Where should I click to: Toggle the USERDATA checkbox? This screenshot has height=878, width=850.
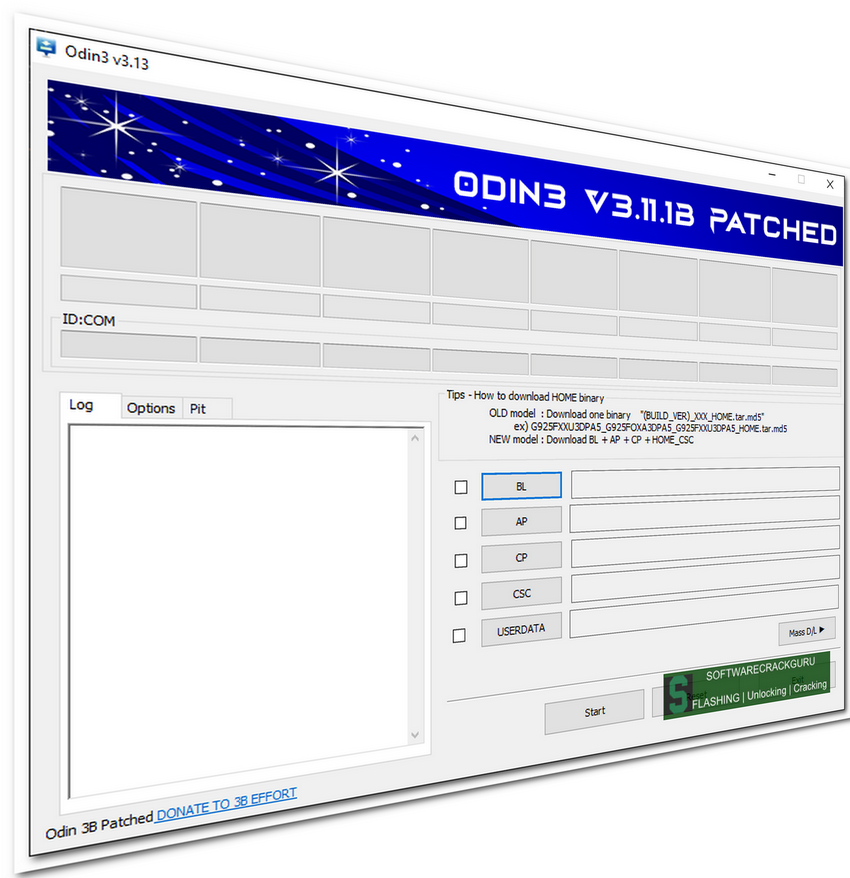click(459, 636)
